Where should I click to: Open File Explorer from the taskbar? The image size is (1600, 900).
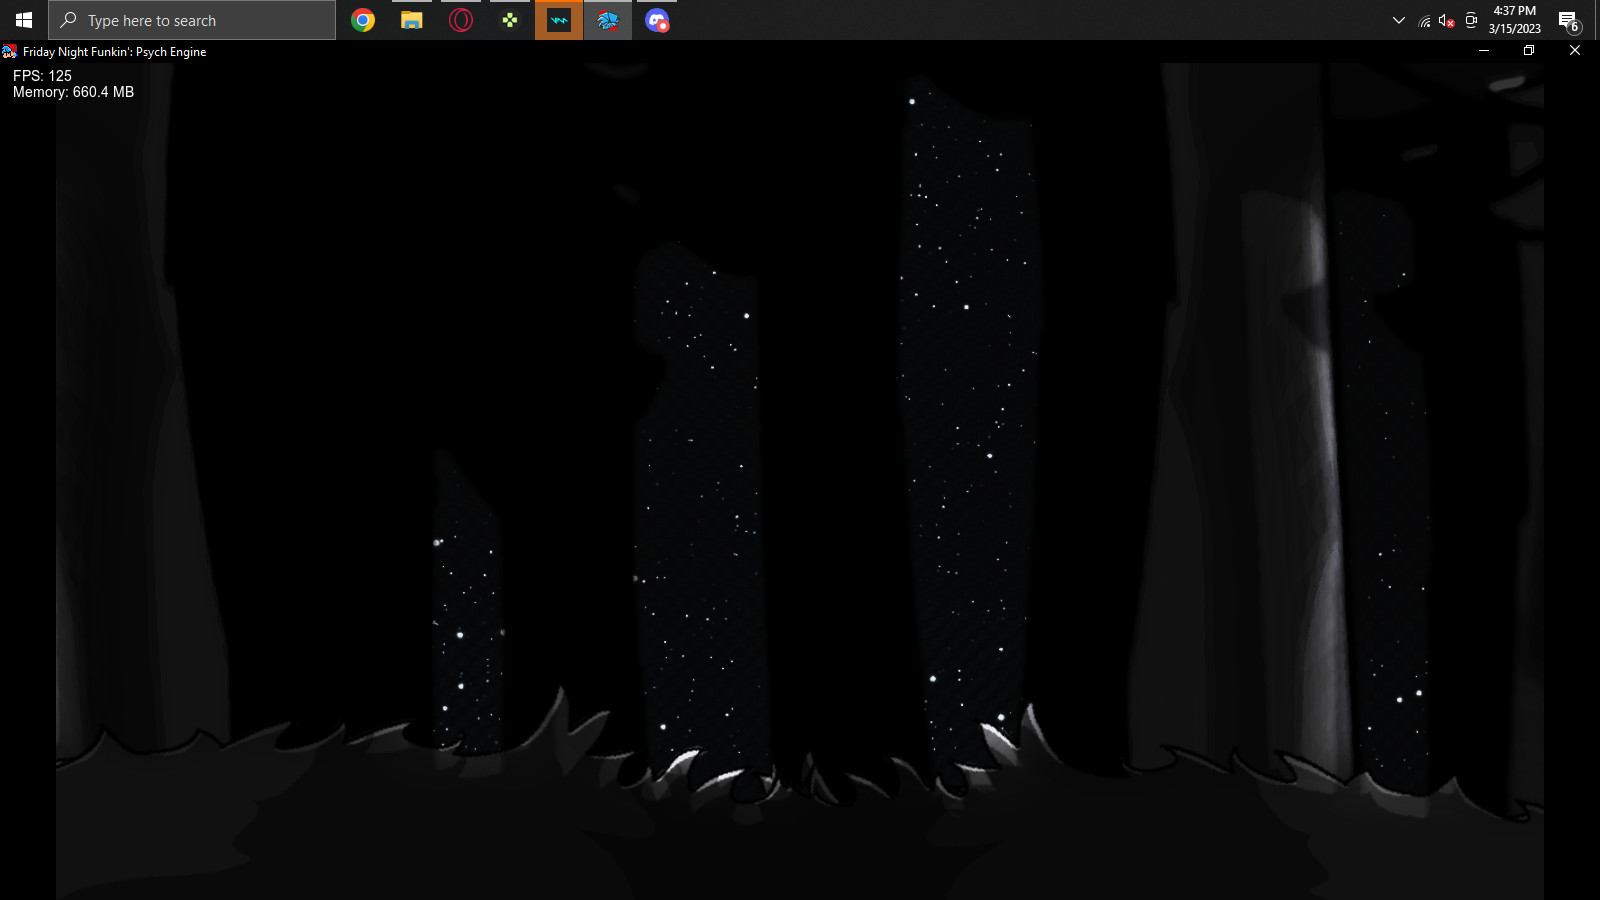point(412,20)
